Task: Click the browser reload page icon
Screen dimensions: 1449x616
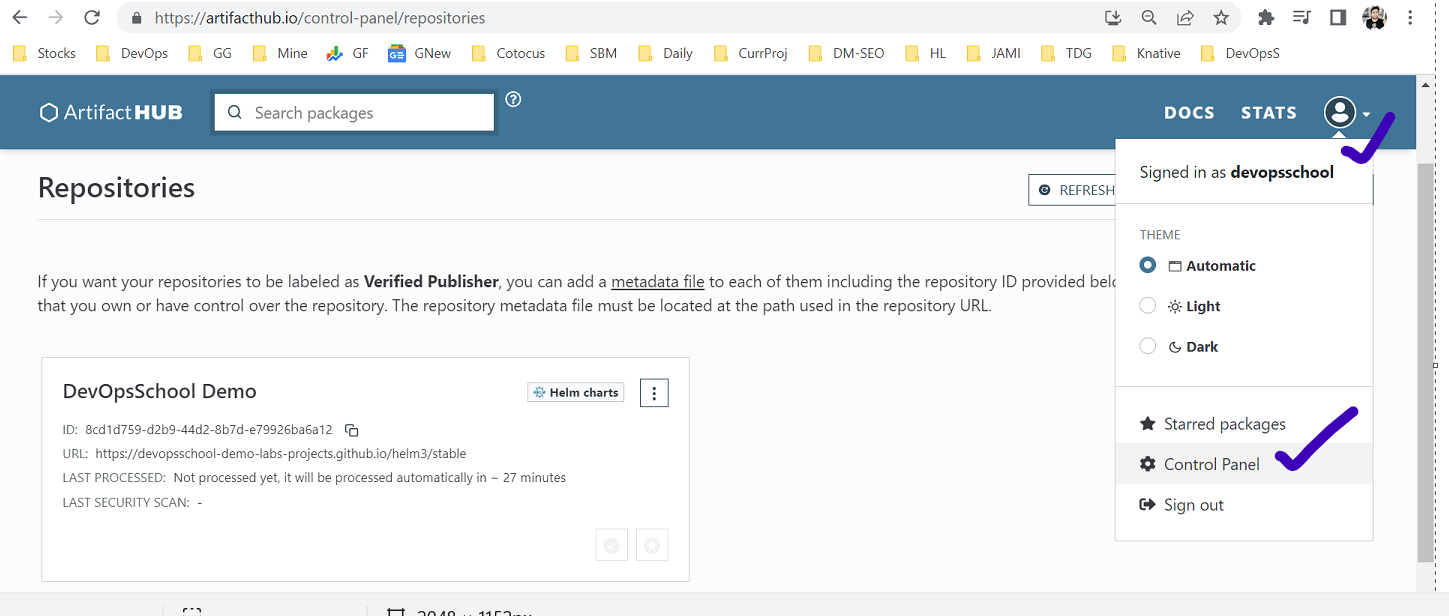Action: tap(92, 18)
